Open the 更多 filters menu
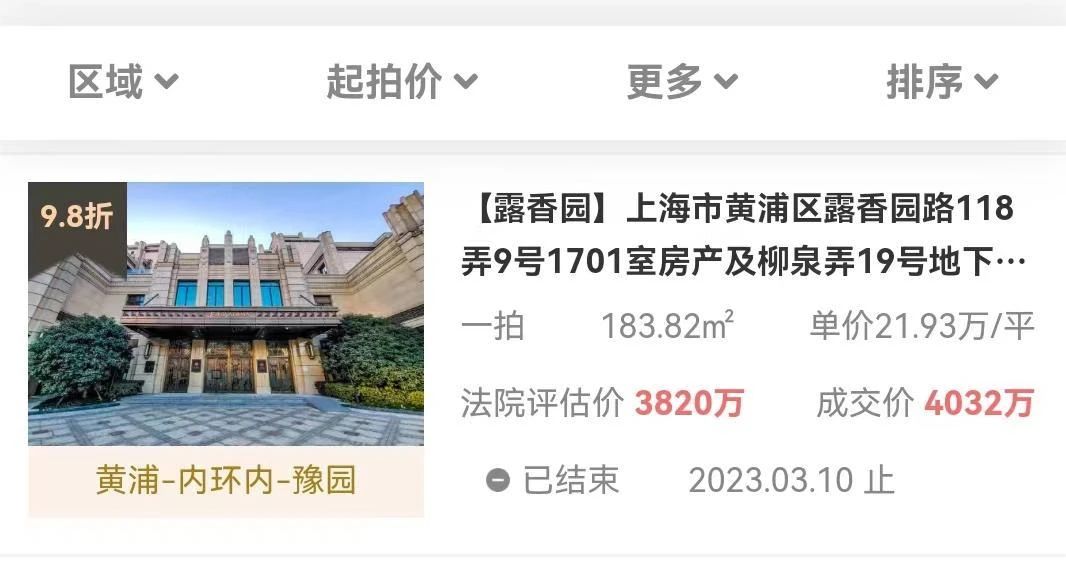The image size is (1066, 564). [x=682, y=82]
